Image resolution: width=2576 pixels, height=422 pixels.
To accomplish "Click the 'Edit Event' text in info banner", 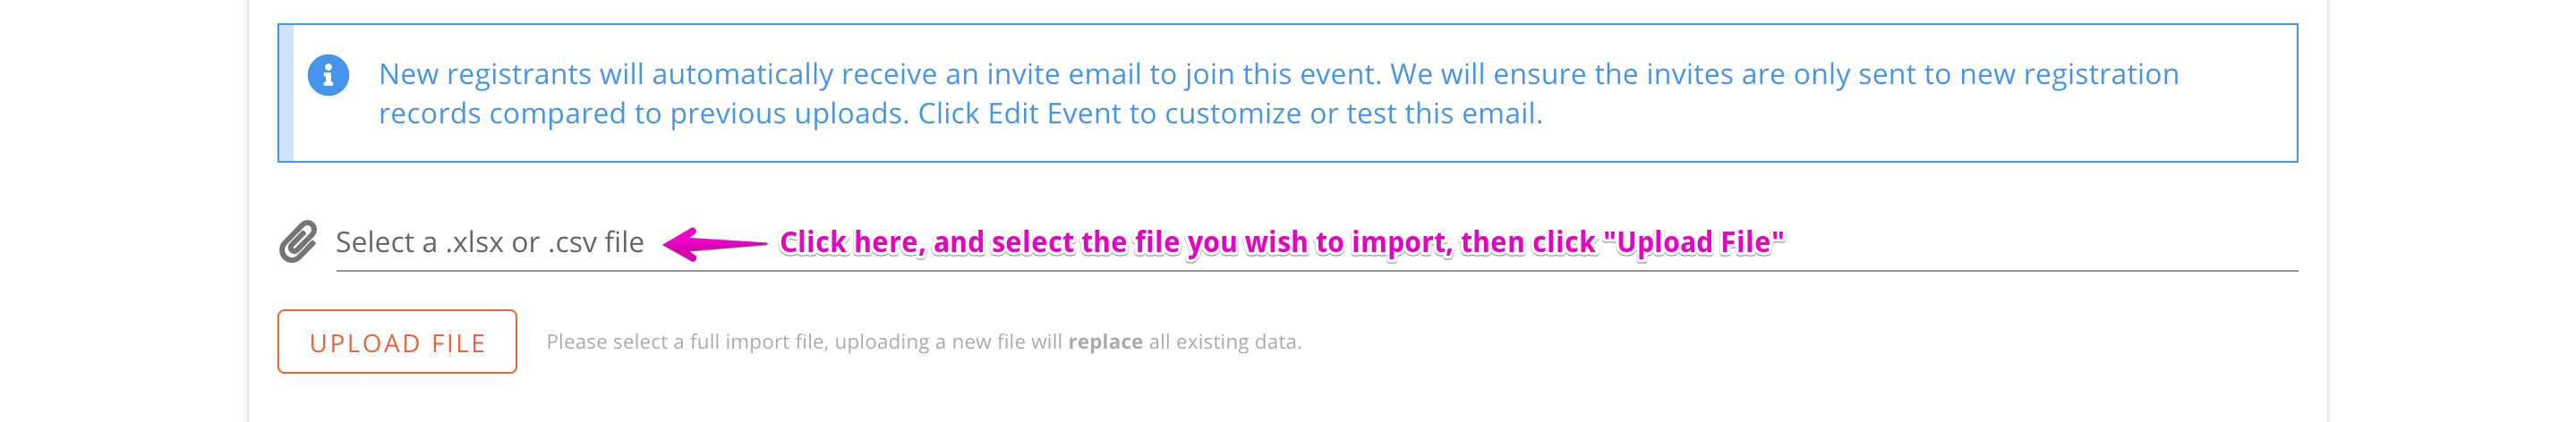I will pyautogui.click(x=1054, y=114).
